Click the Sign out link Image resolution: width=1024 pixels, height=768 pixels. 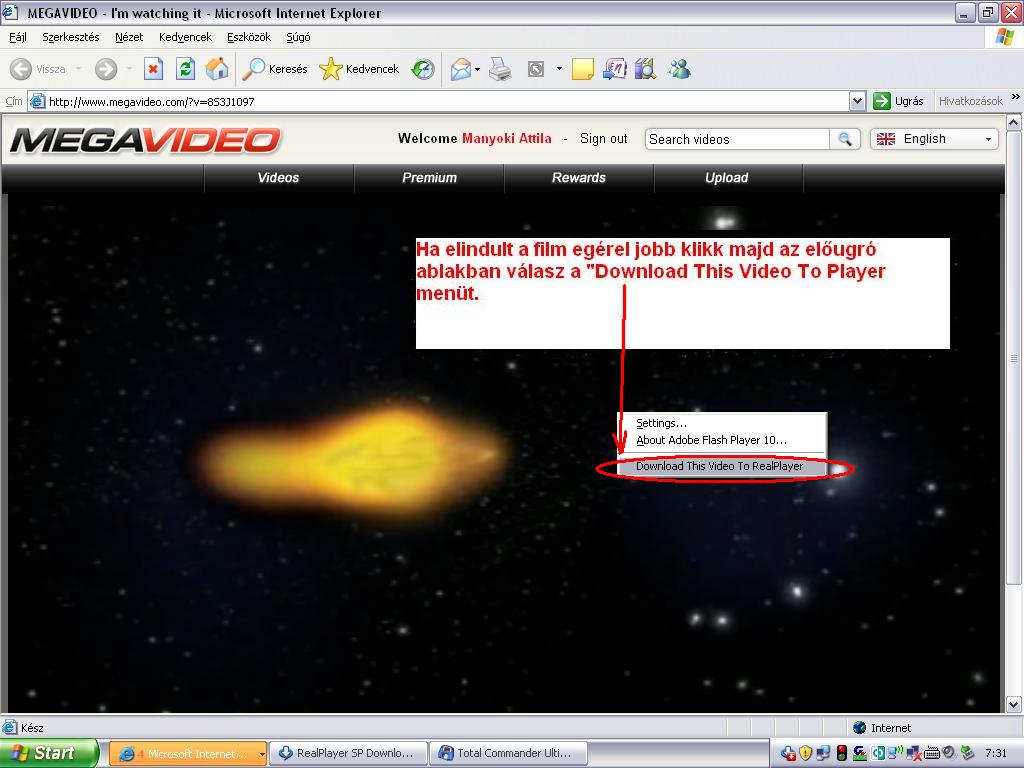click(603, 139)
